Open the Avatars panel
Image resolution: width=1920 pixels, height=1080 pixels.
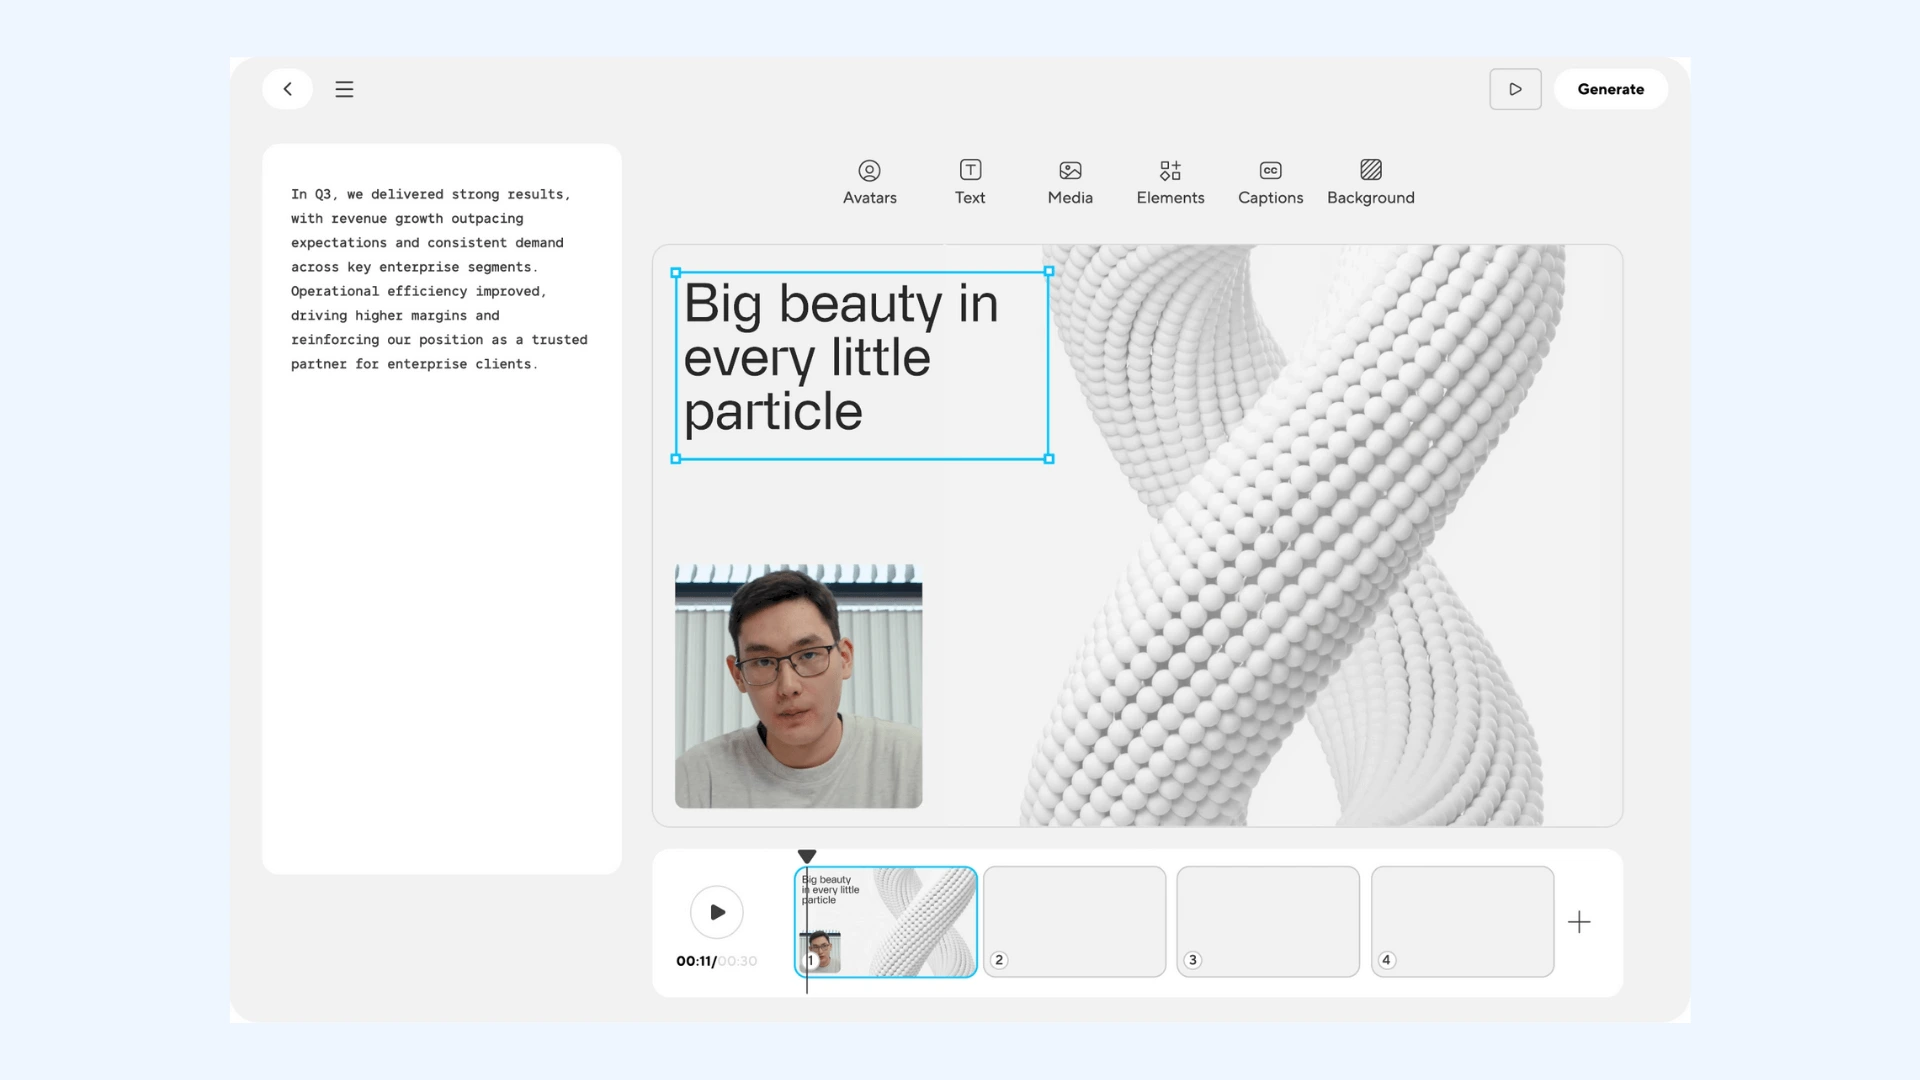pyautogui.click(x=869, y=182)
